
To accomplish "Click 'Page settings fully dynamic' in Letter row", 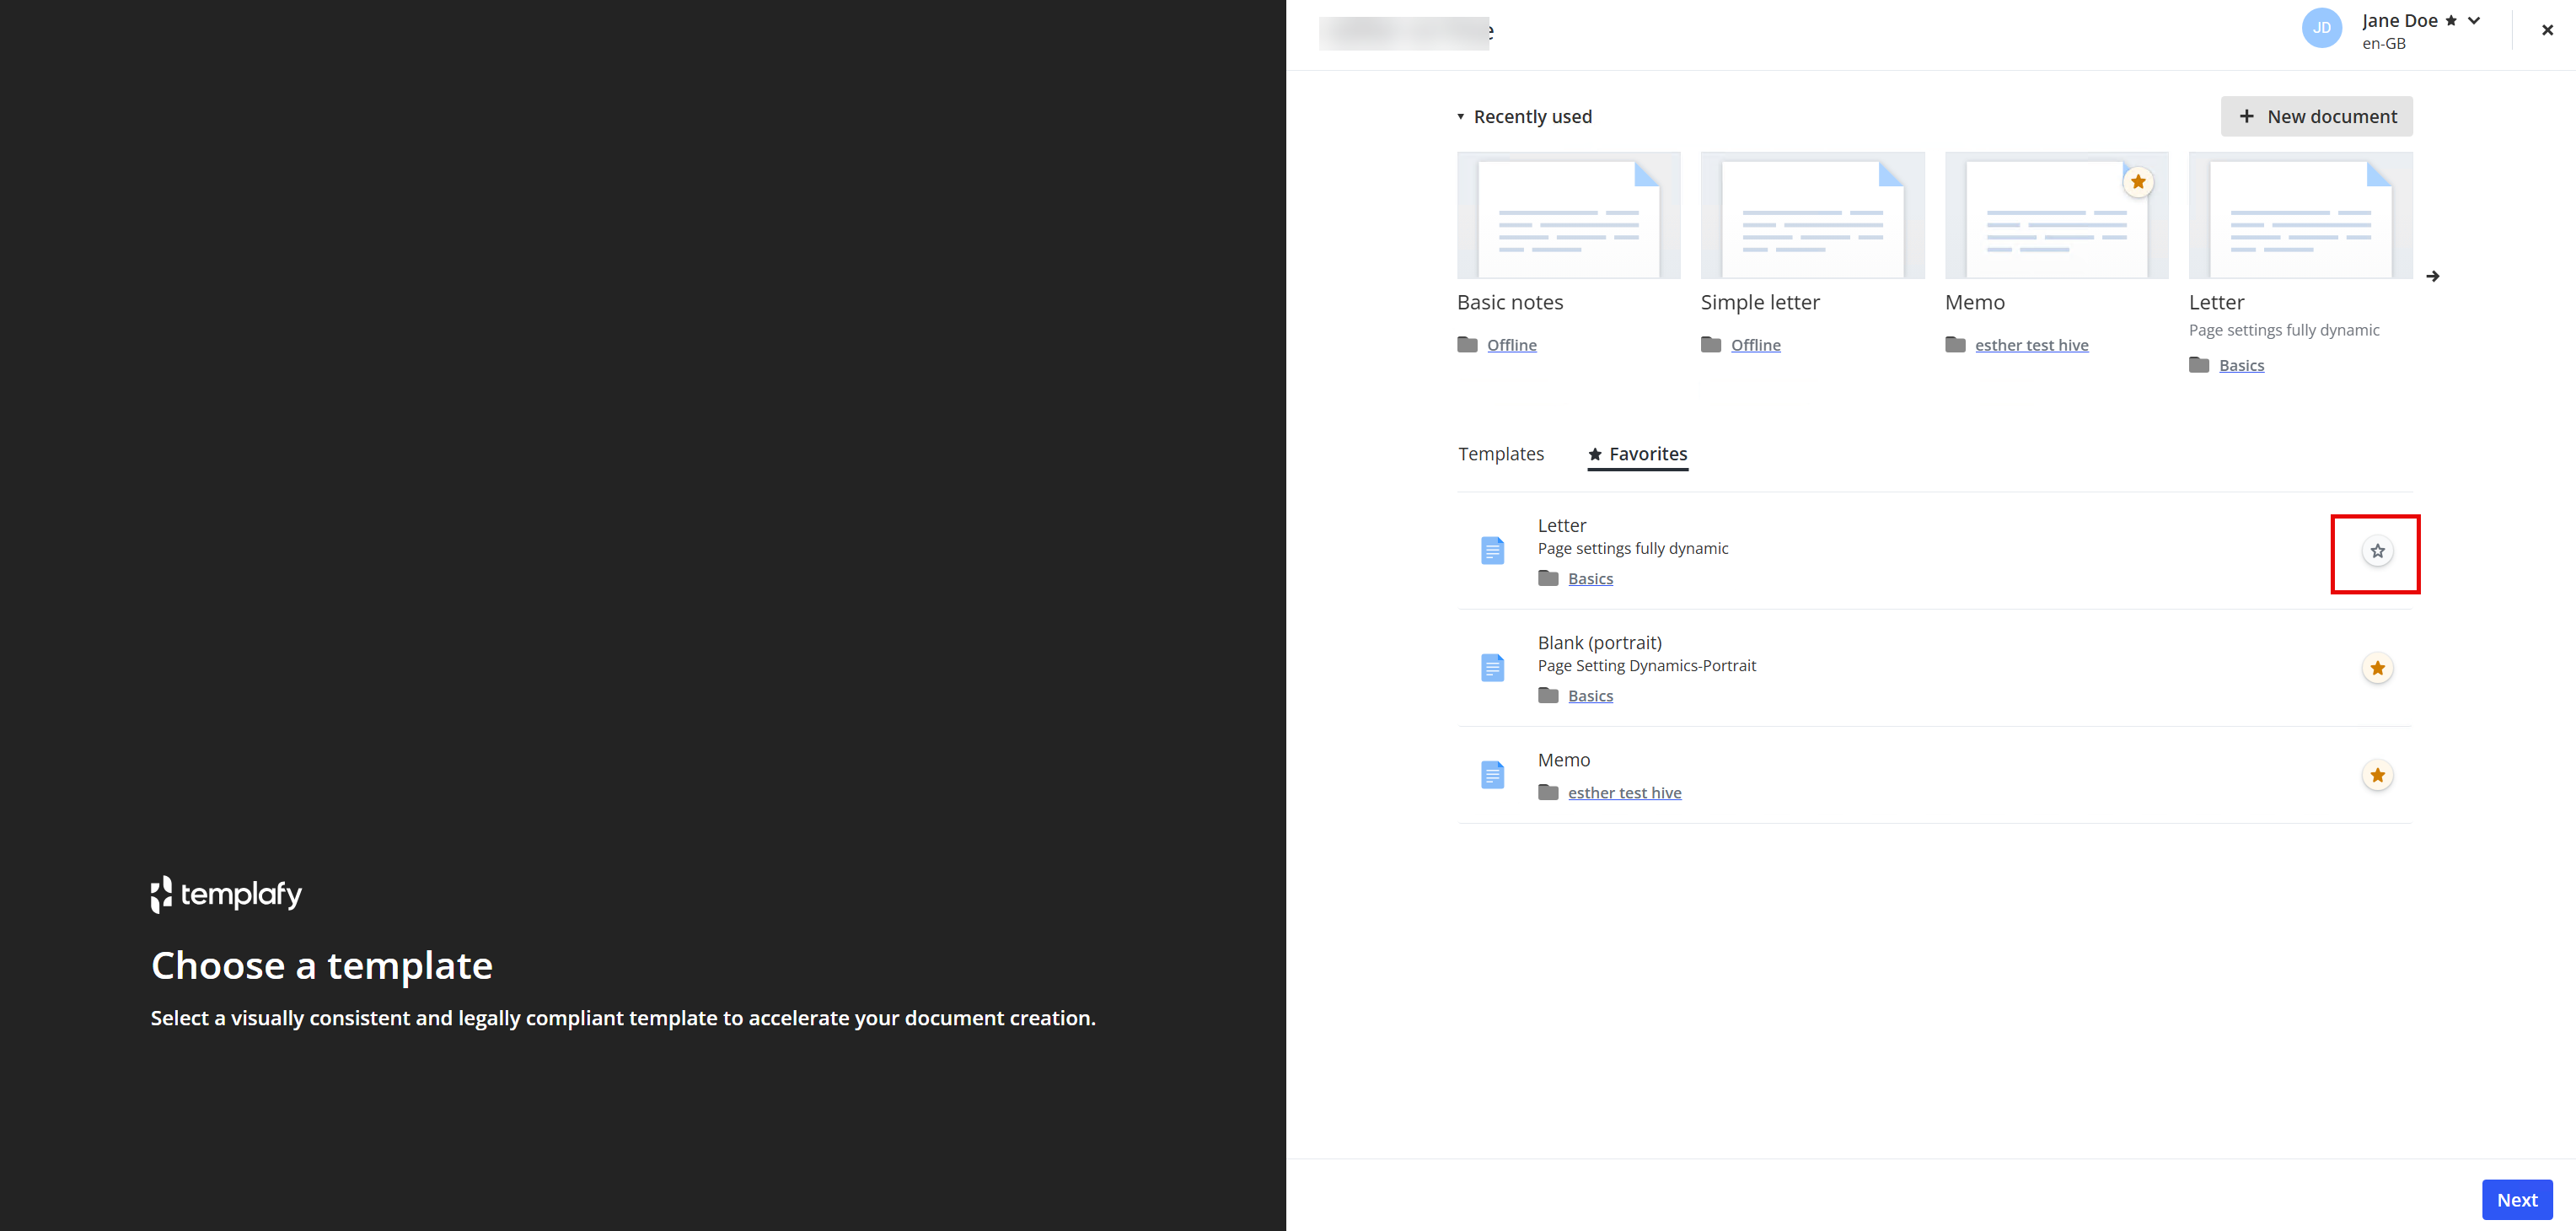I will [1633, 549].
